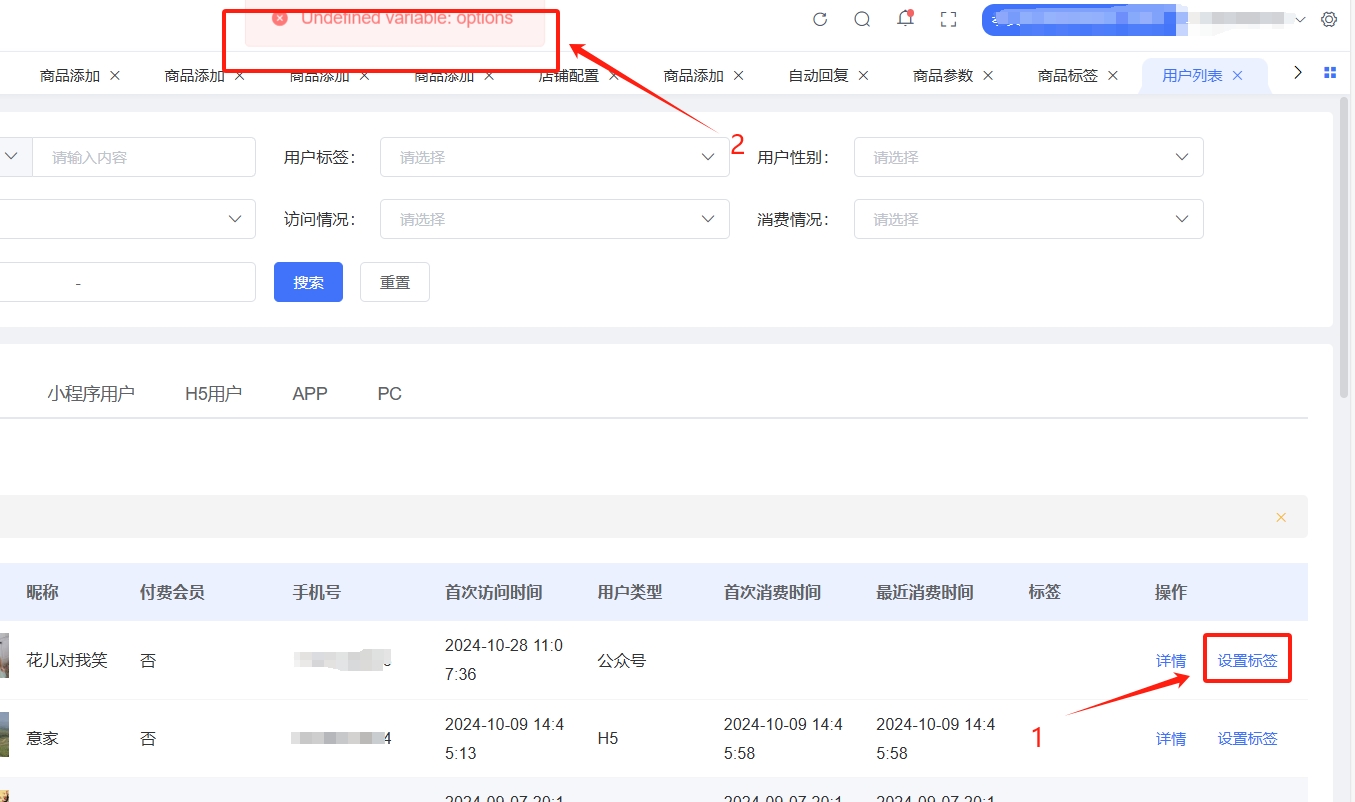1355x802 pixels.
Task: Click the 搜索 button
Action: tap(308, 282)
